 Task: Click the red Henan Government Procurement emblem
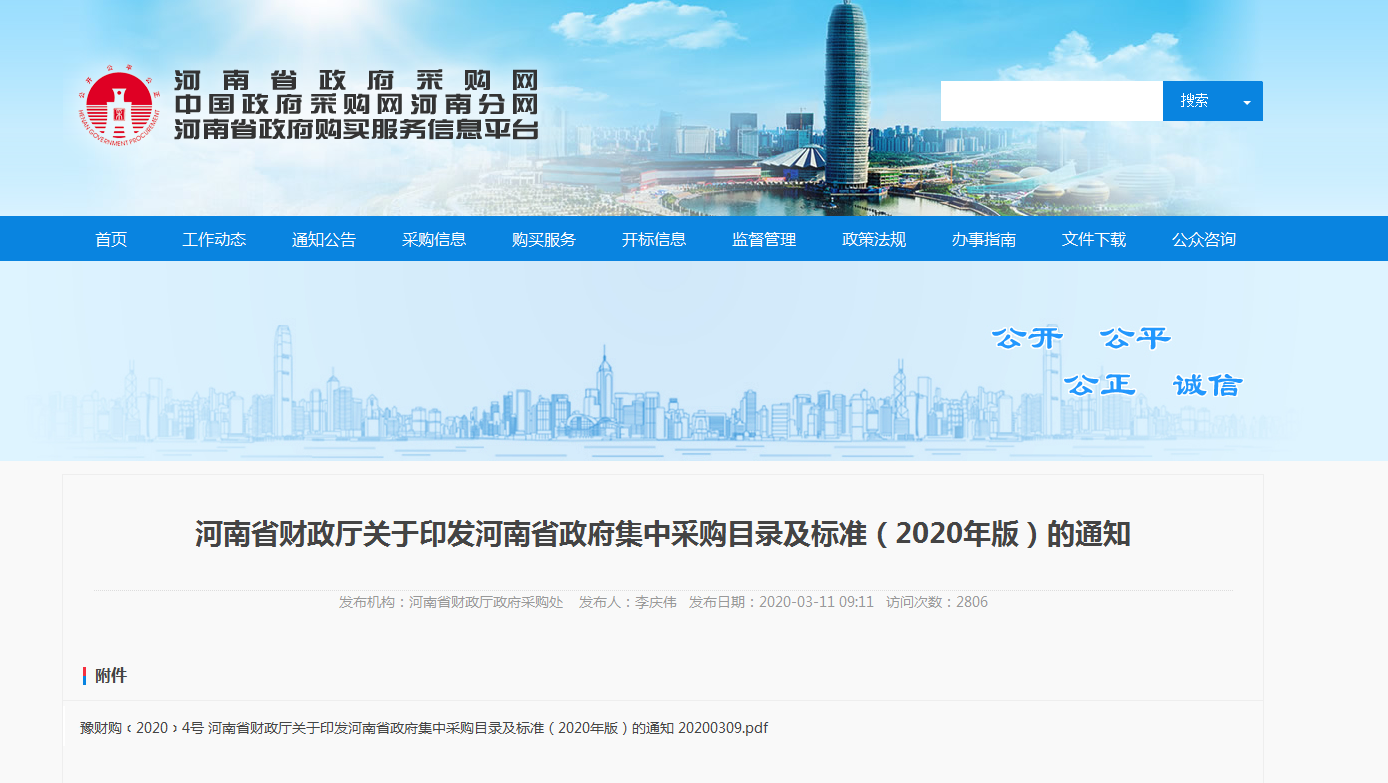[x=119, y=107]
